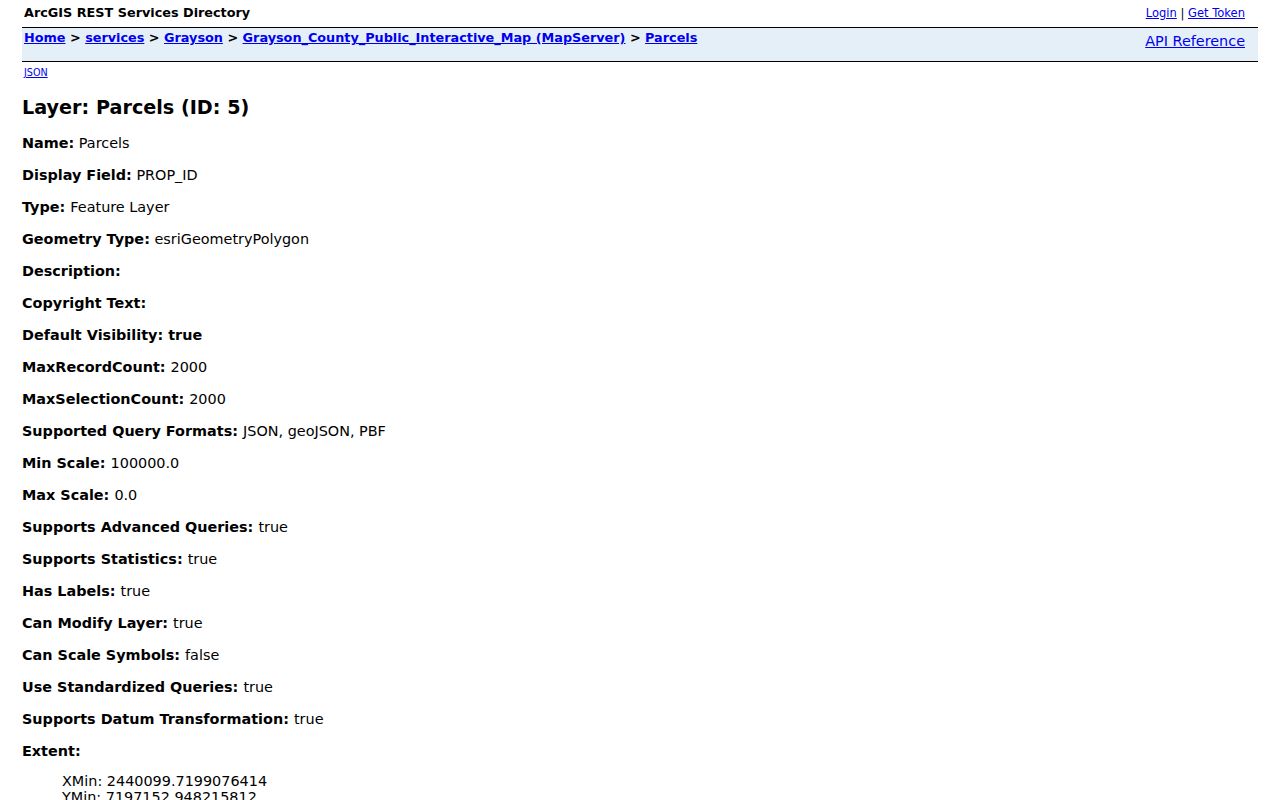The image size is (1280, 800).
Task: Open the Login link
Action: [1161, 13]
